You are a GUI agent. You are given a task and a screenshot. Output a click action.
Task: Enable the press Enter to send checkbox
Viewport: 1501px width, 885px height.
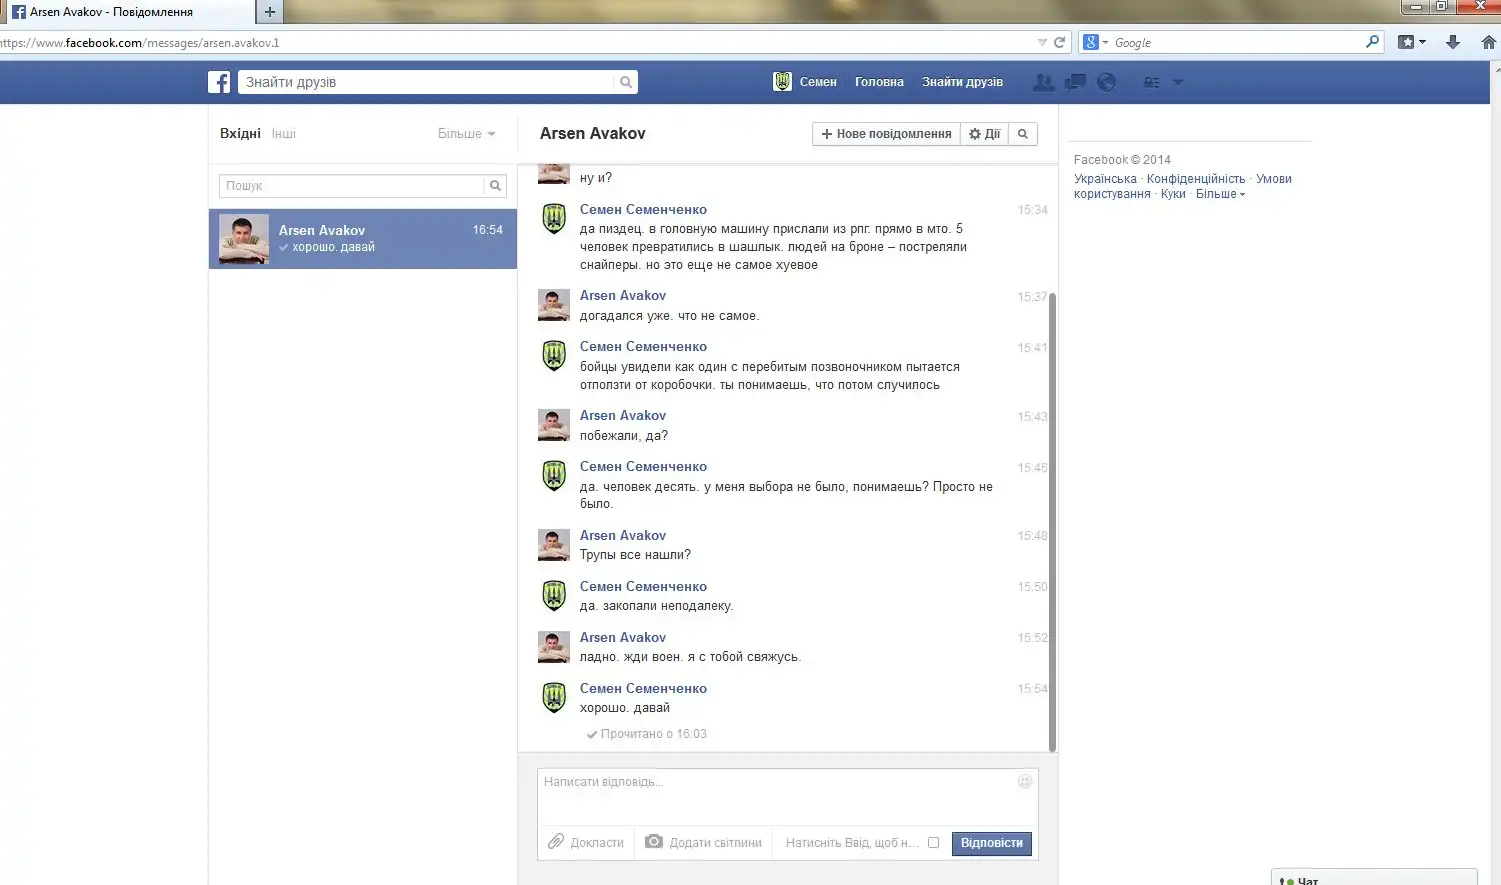933,843
